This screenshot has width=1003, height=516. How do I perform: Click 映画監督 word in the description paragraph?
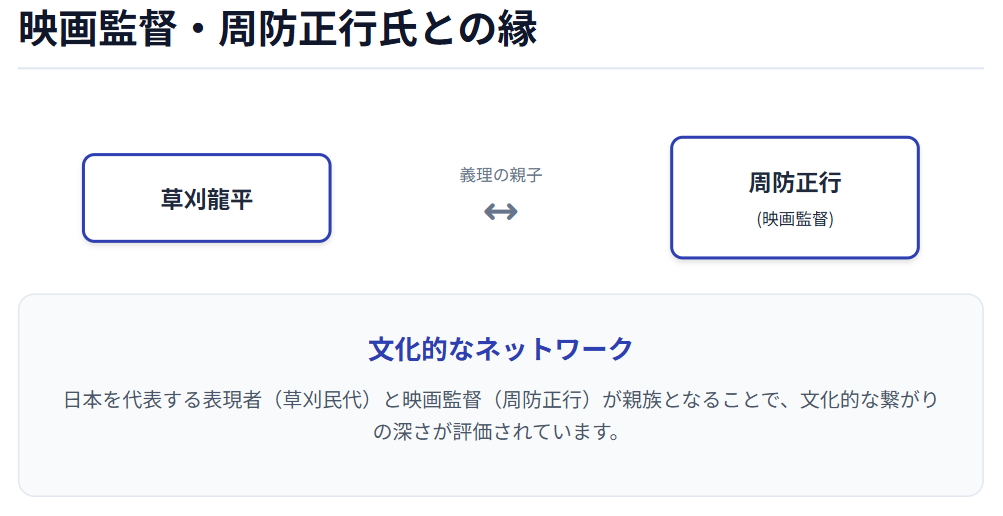[x=437, y=400]
